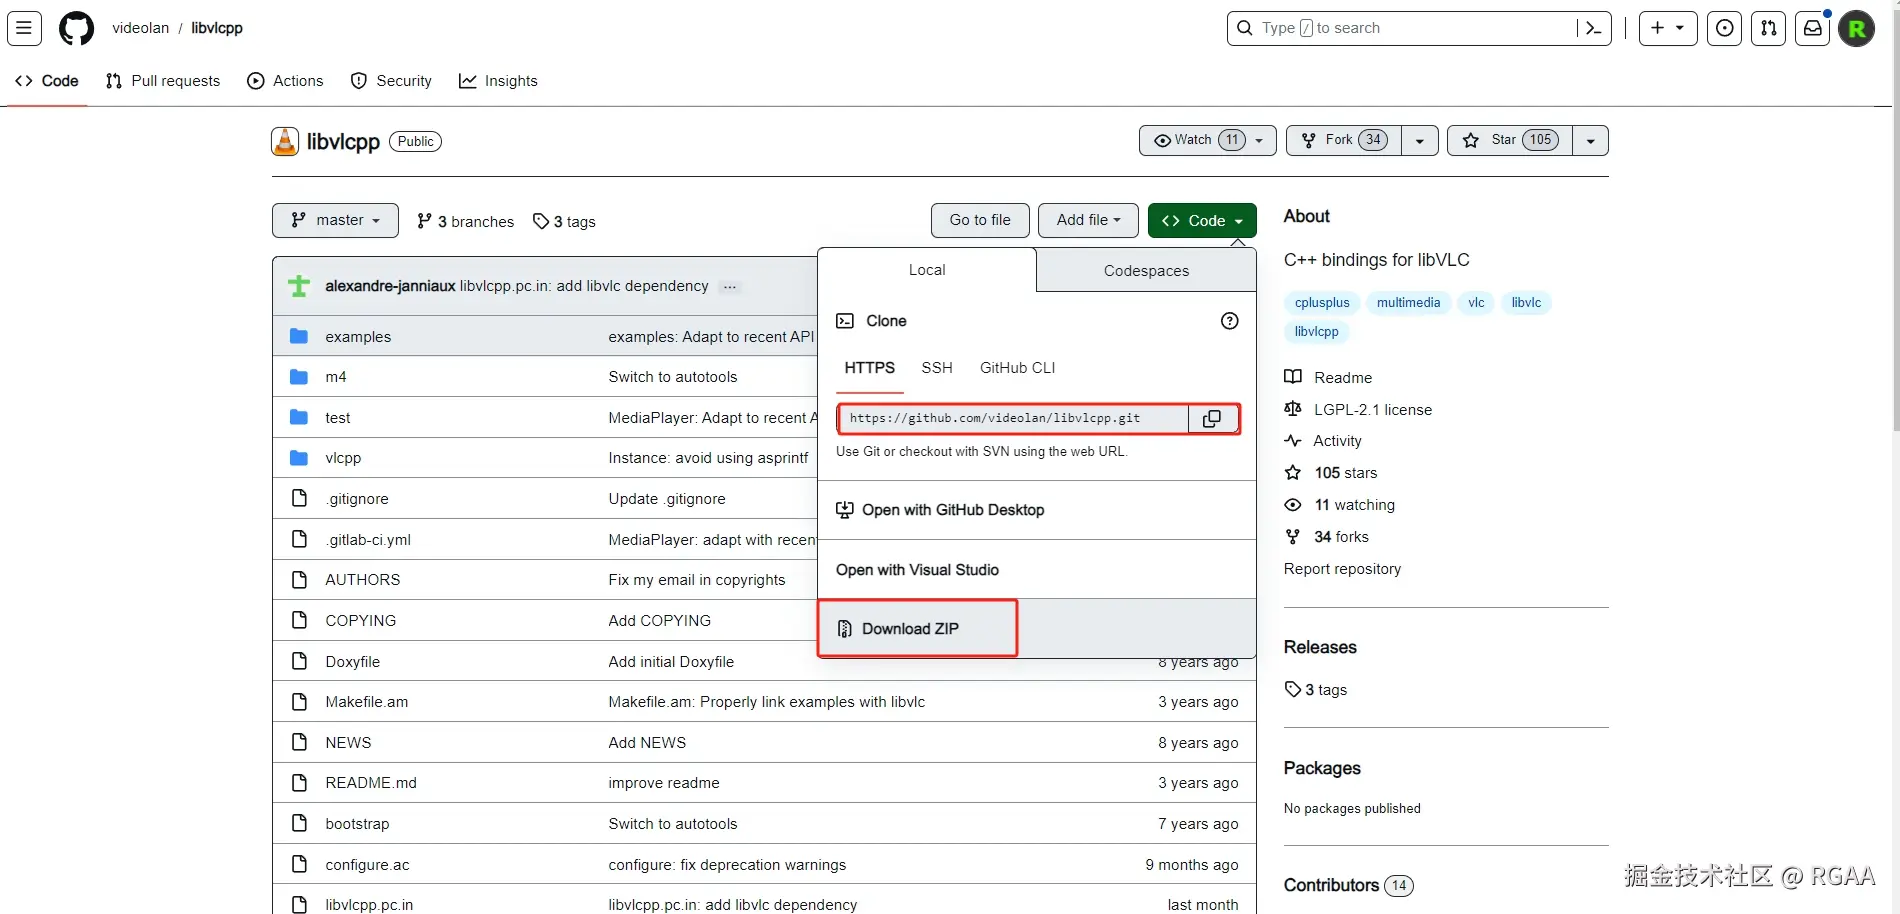Select the HTTPS clone URL text field
This screenshot has width=1900, height=914.
[x=1014, y=419]
